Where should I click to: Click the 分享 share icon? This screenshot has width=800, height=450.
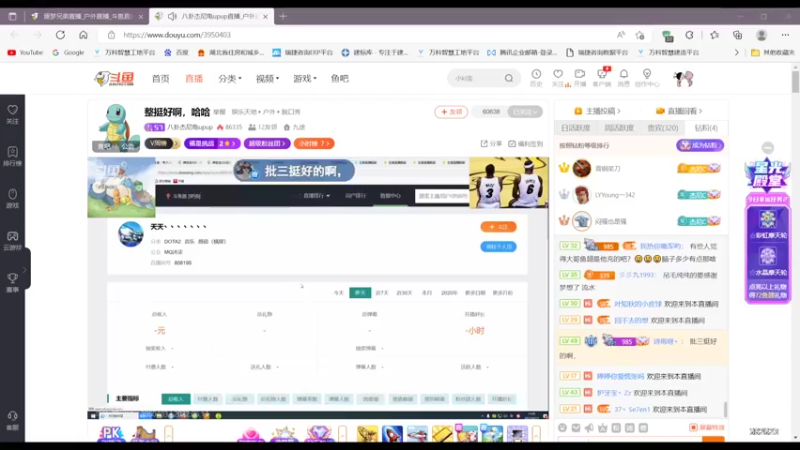pyautogui.click(x=491, y=144)
